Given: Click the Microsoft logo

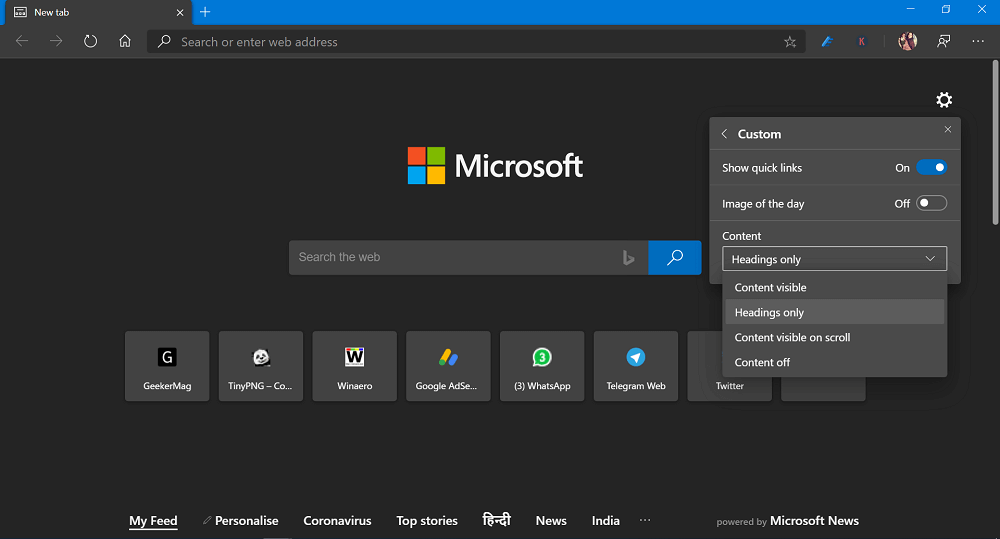Looking at the screenshot, I should tap(495, 166).
